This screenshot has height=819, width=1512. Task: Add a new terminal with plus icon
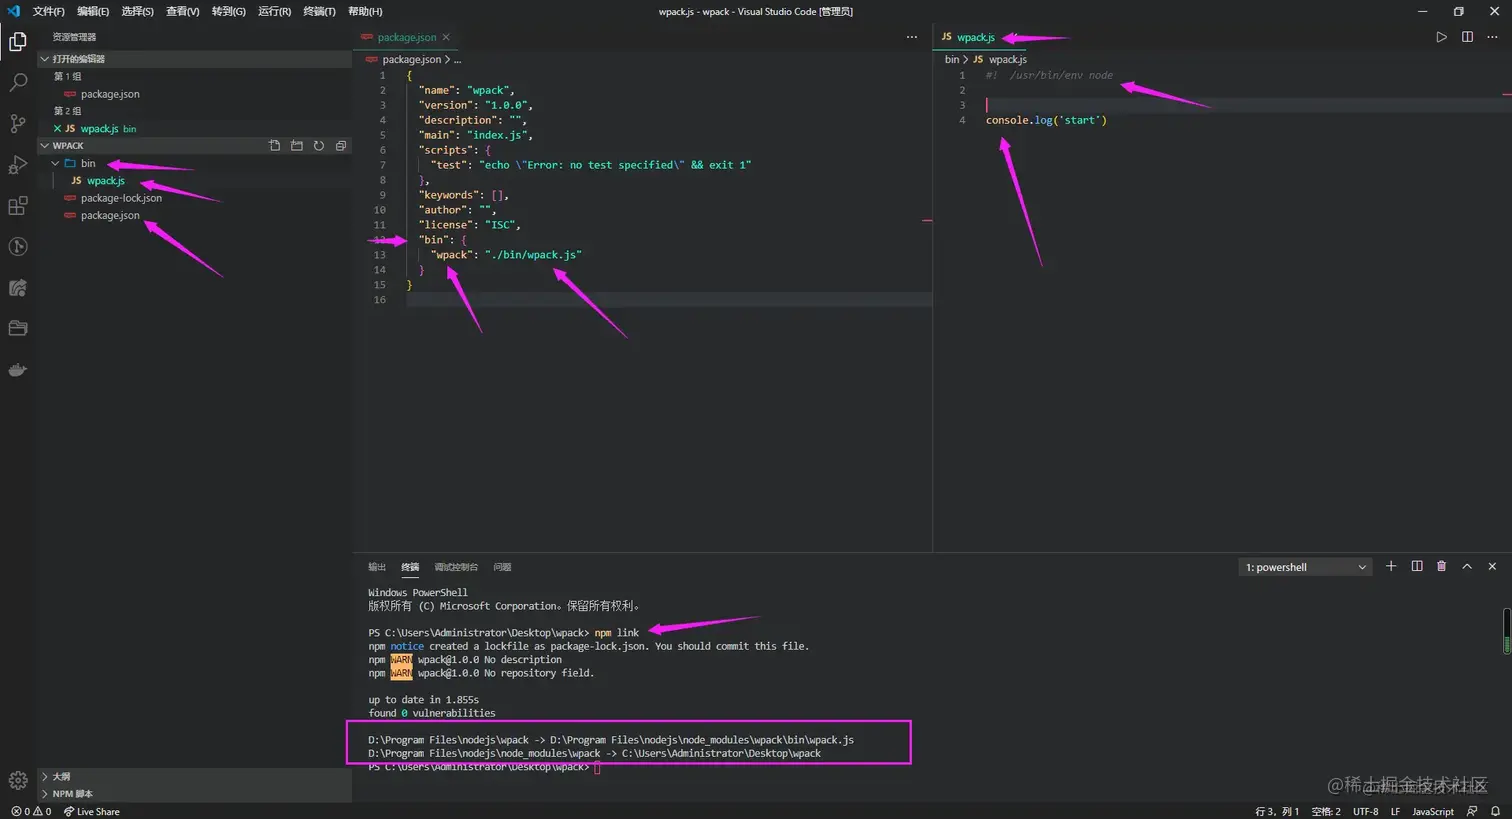pyautogui.click(x=1391, y=567)
